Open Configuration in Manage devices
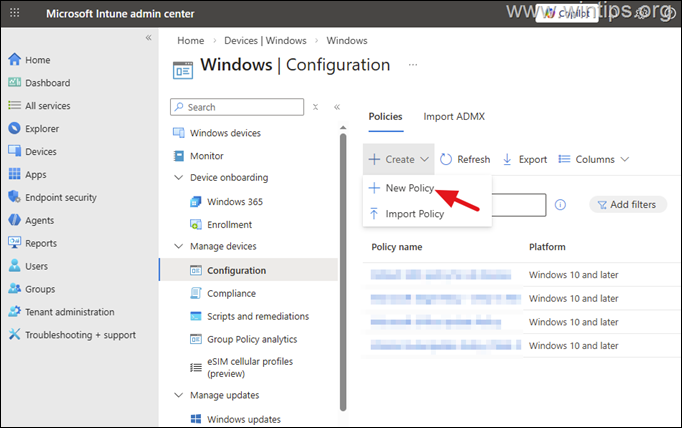Viewport: 682px width, 428px height. pyautogui.click(x=249, y=270)
